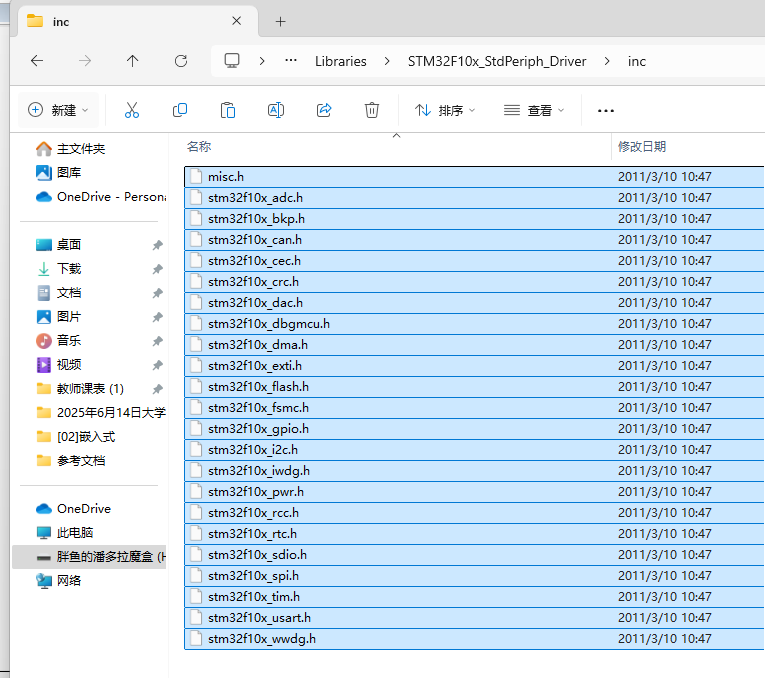The image size is (765, 678).
Task: Open 2025年6月14日大学 folder in sidebar
Action: tap(101, 413)
